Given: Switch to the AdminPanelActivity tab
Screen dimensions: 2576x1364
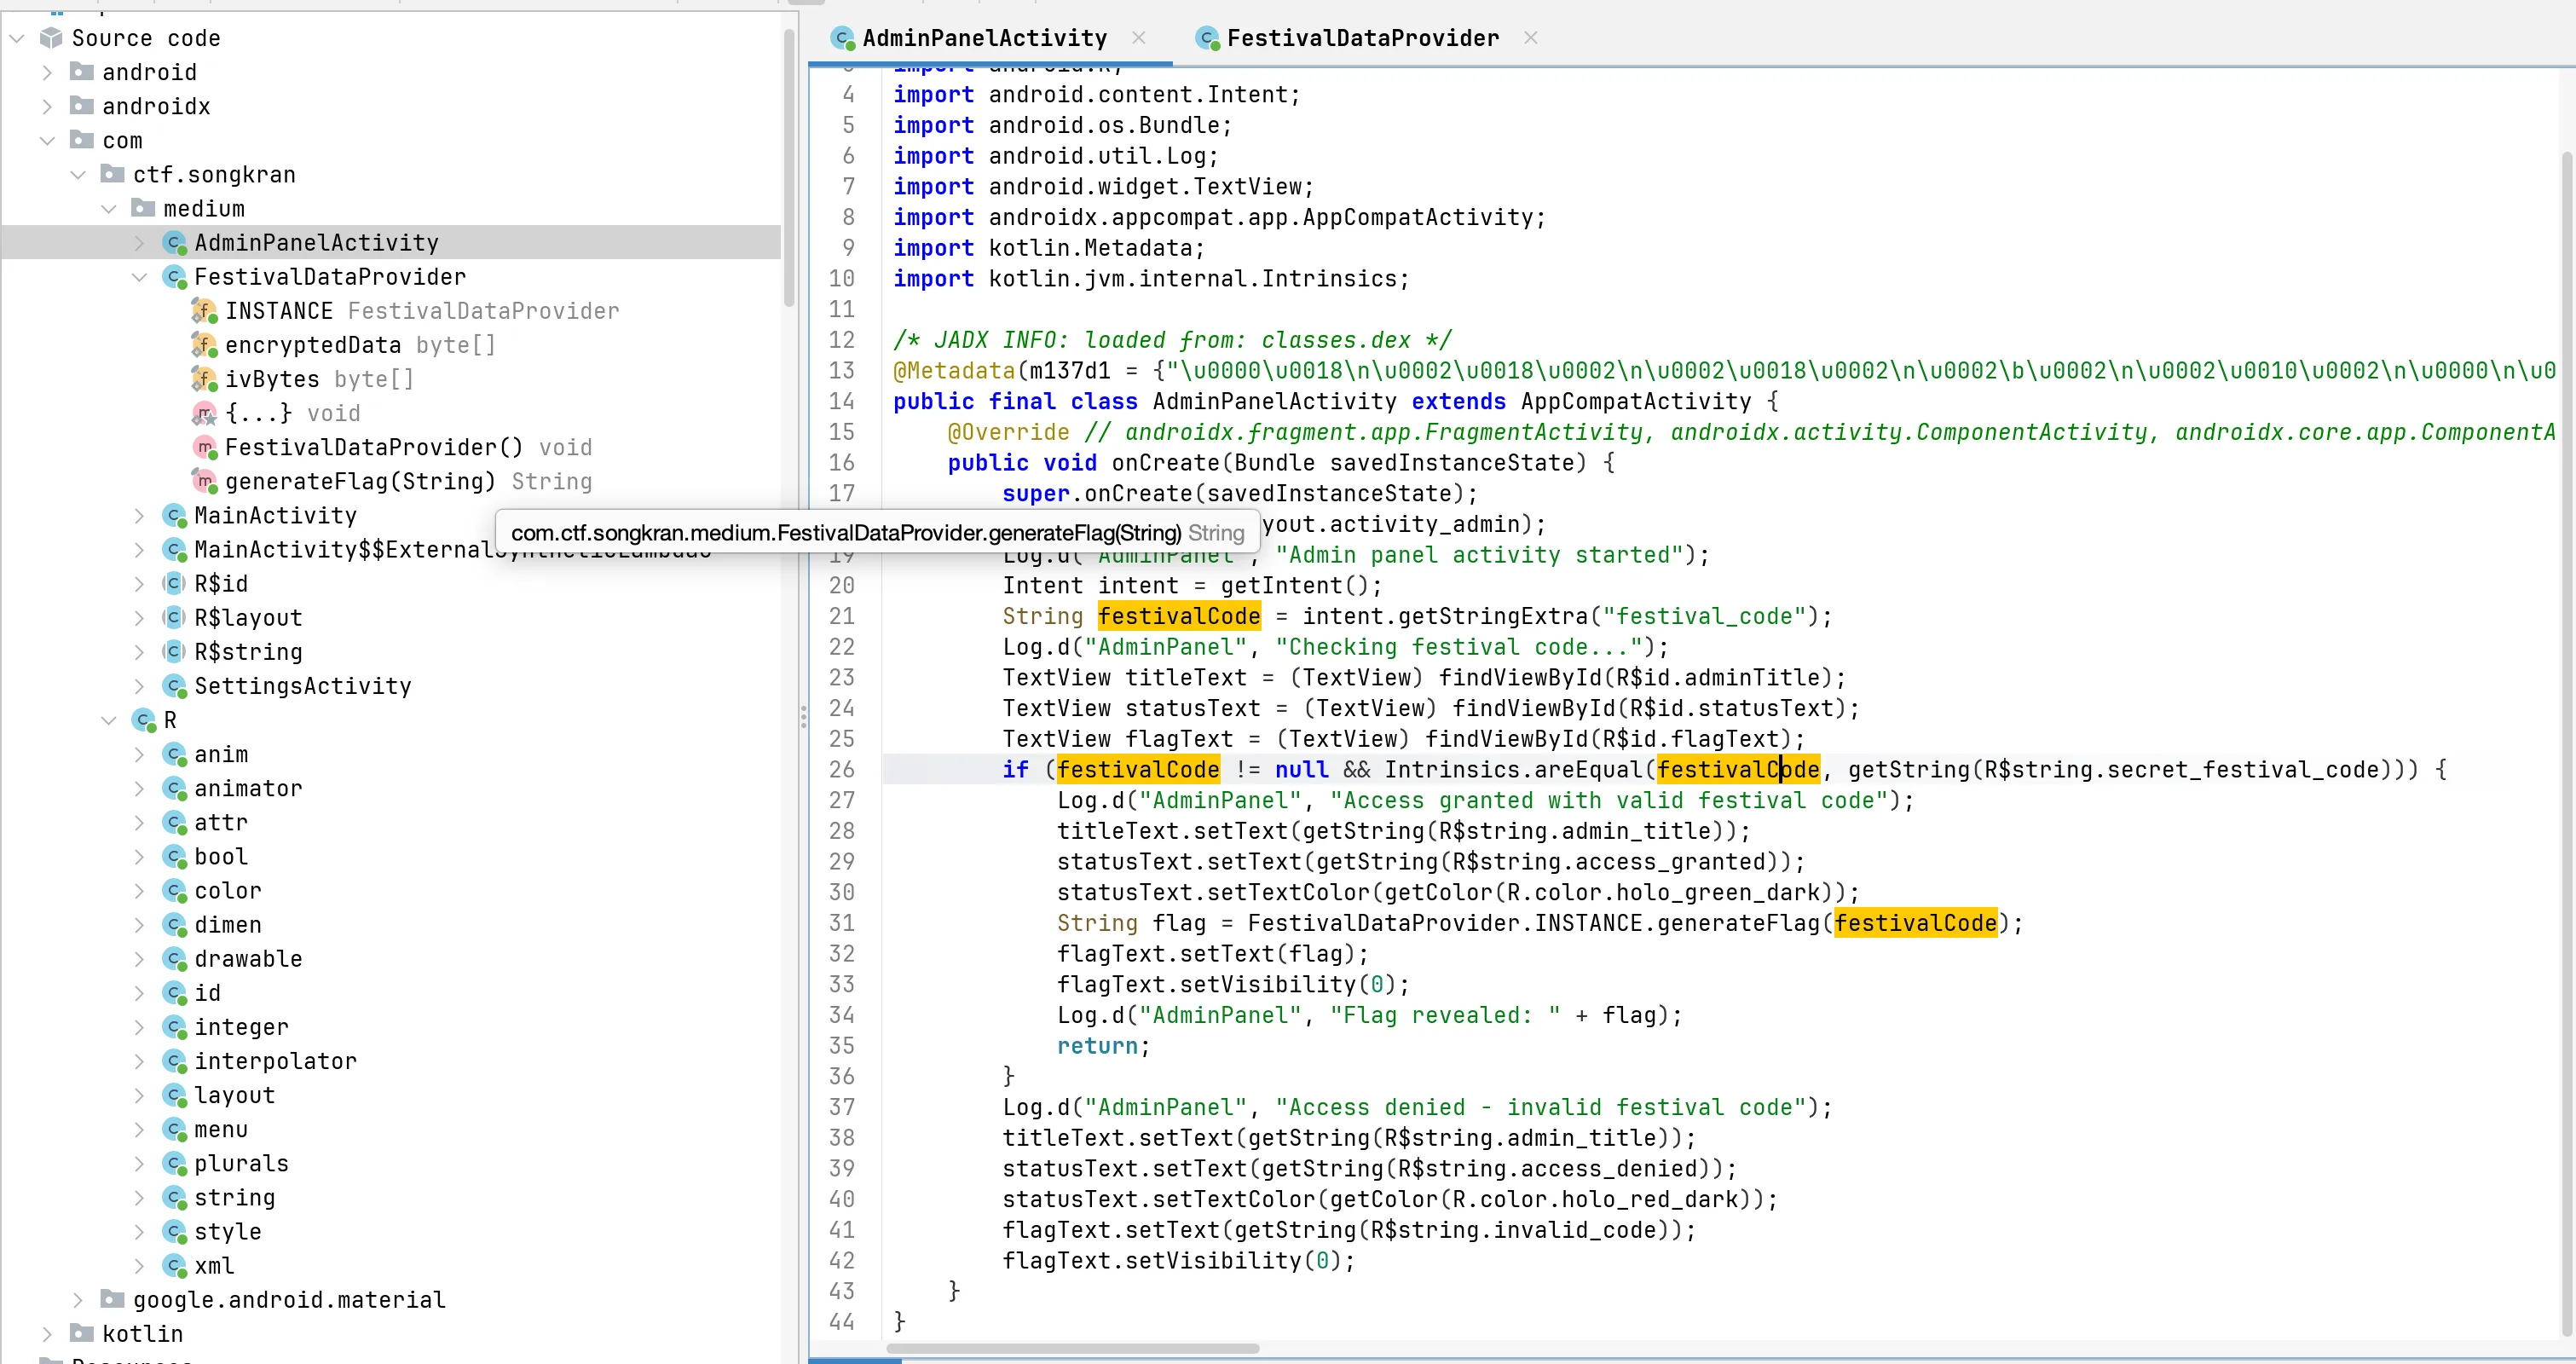Looking at the screenshot, I should coord(984,38).
